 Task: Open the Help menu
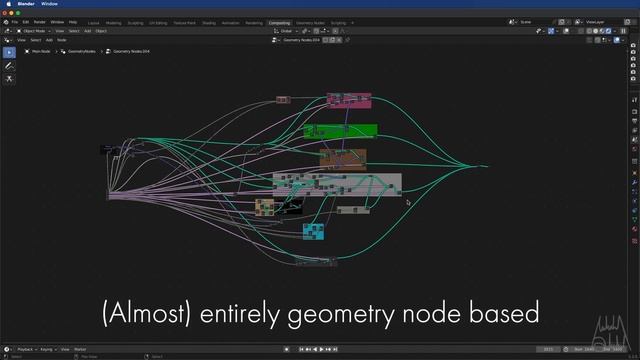[x=73, y=22]
